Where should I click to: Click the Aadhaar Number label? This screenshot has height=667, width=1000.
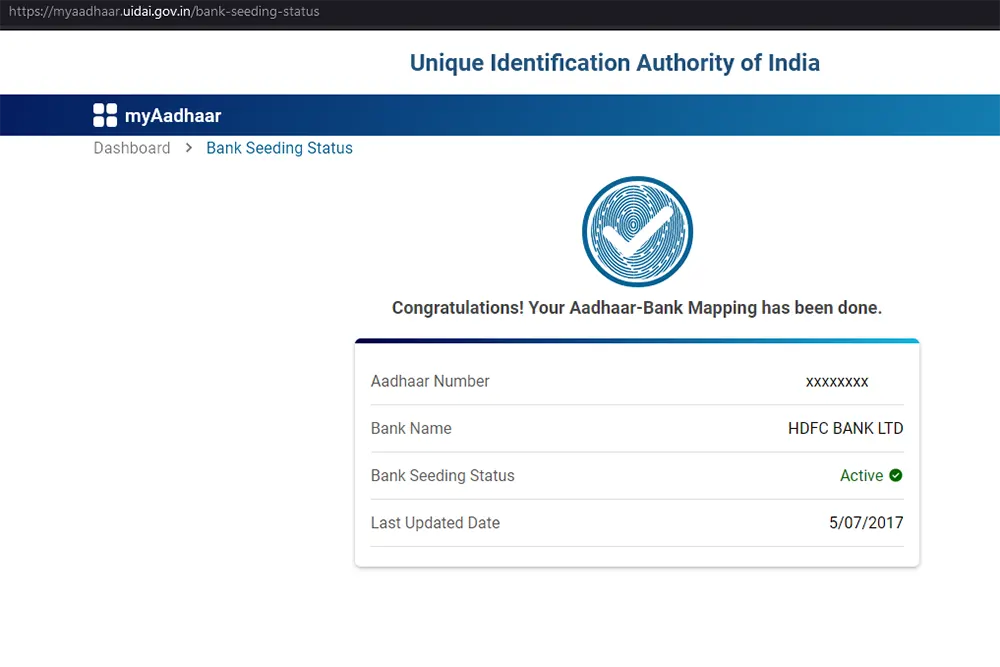click(430, 381)
